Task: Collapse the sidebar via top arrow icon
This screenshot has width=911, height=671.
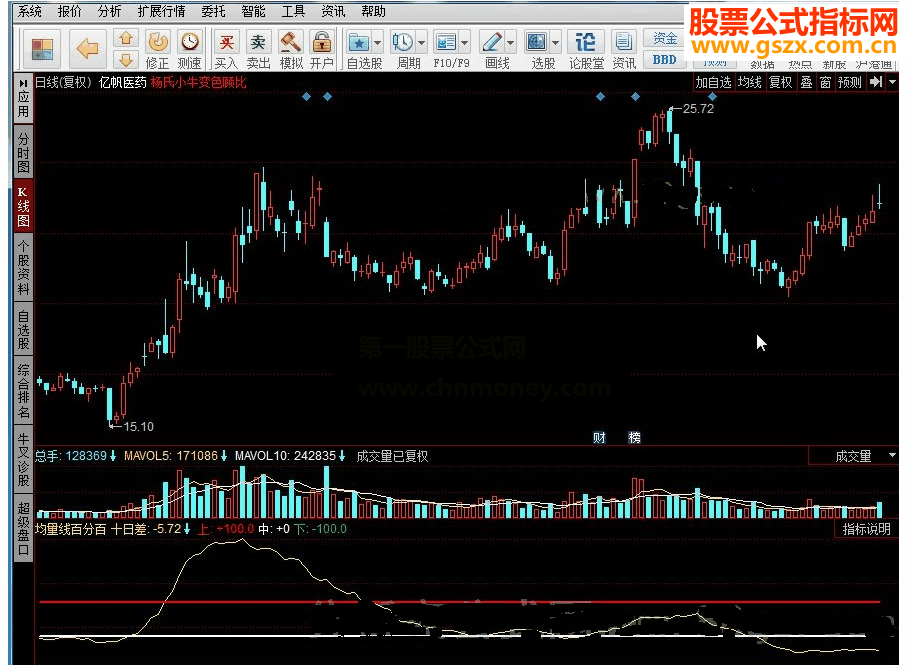Action: click(23, 83)
